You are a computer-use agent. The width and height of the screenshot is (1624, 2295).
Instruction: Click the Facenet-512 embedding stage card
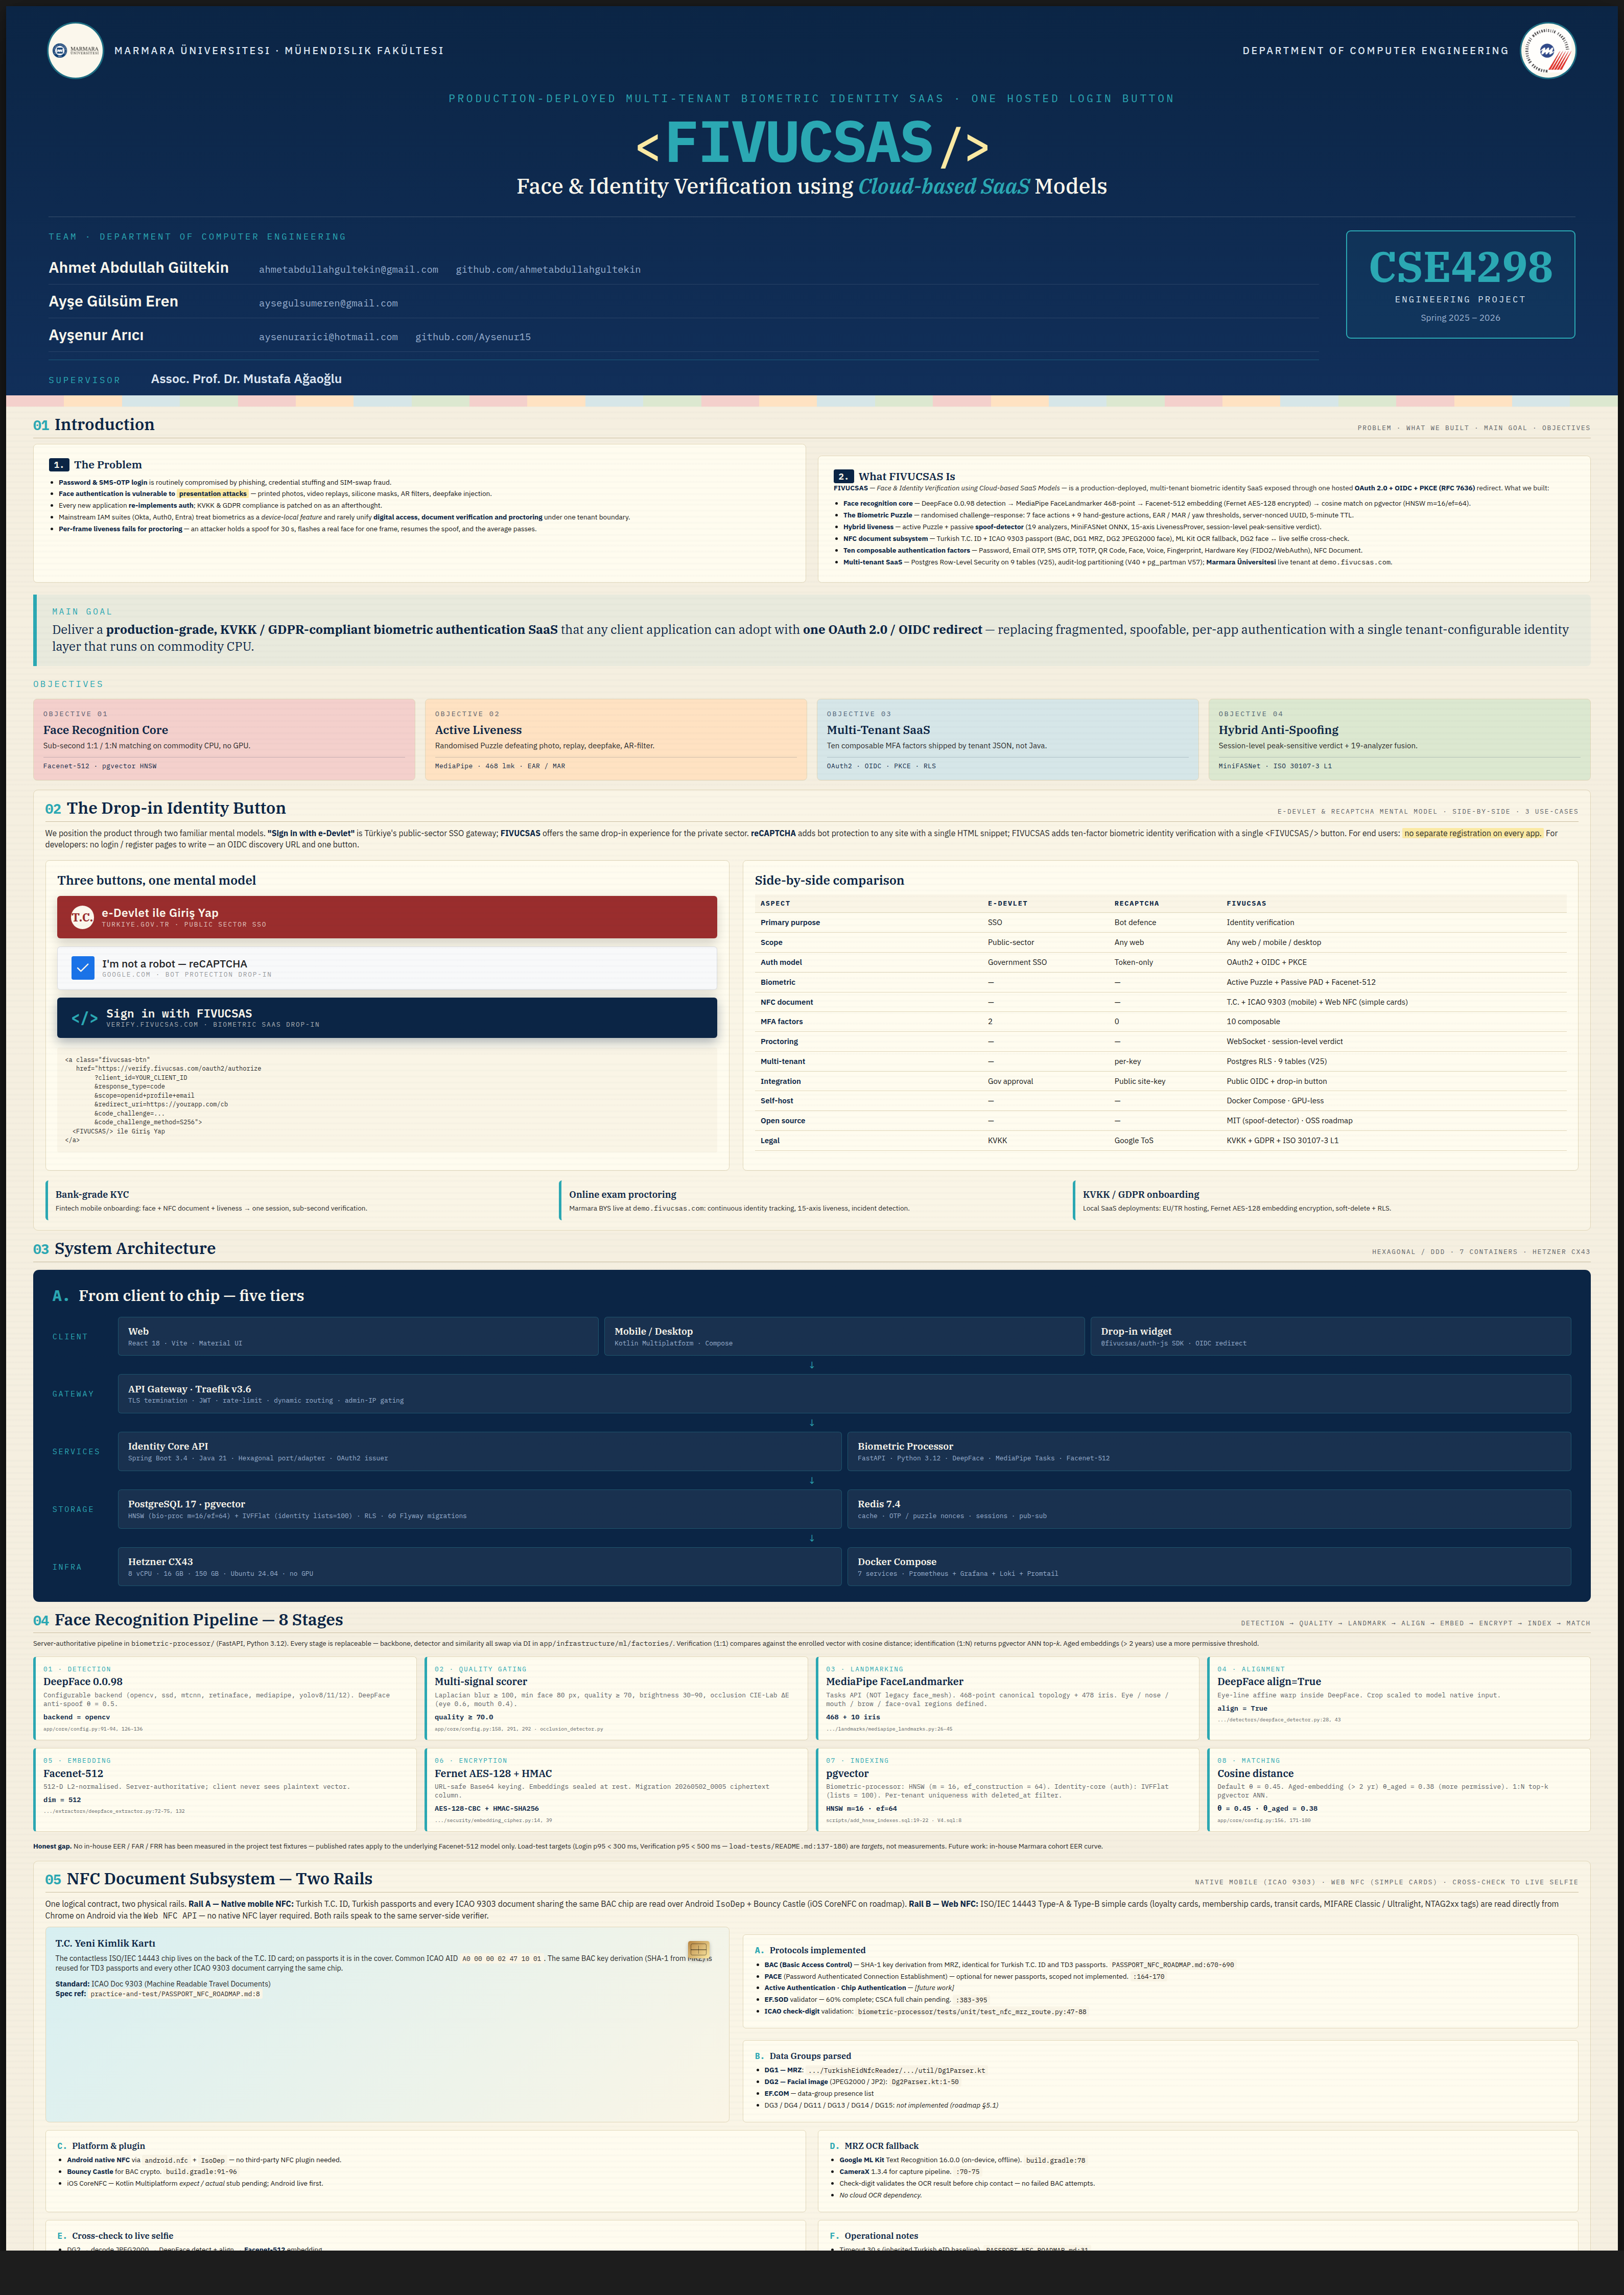click(224, 1789)
